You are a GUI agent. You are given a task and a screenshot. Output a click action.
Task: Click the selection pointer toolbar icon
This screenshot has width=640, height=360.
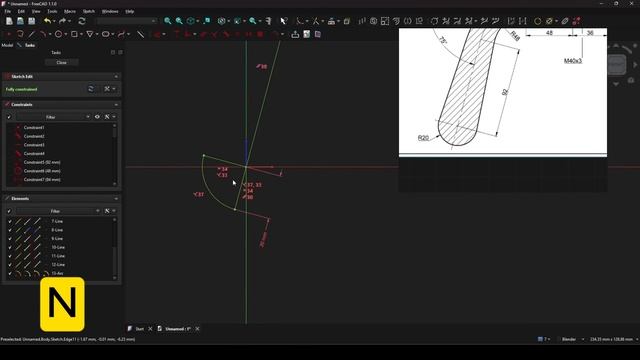(284, 21)
